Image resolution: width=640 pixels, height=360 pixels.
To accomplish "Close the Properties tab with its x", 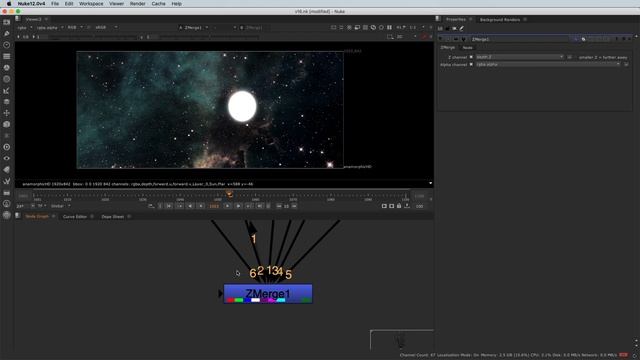I will coord(471,20).
